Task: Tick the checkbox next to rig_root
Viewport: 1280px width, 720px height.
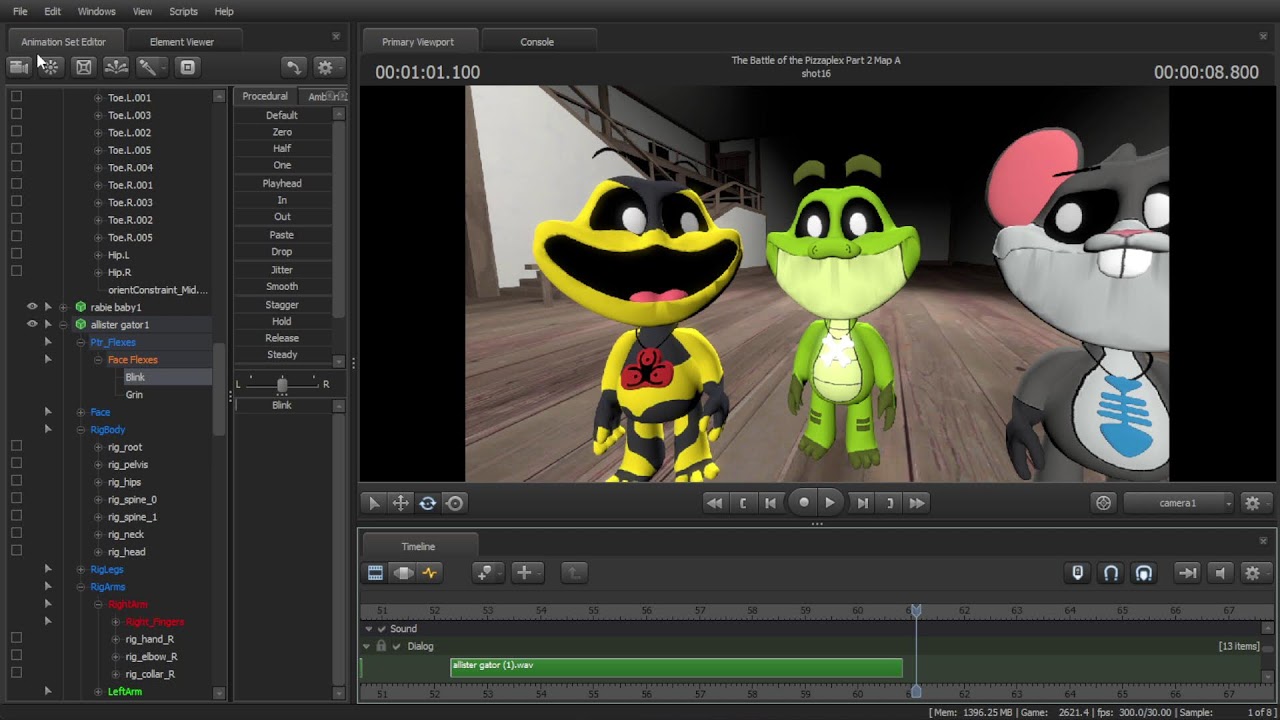Action: tap(16, 447)
